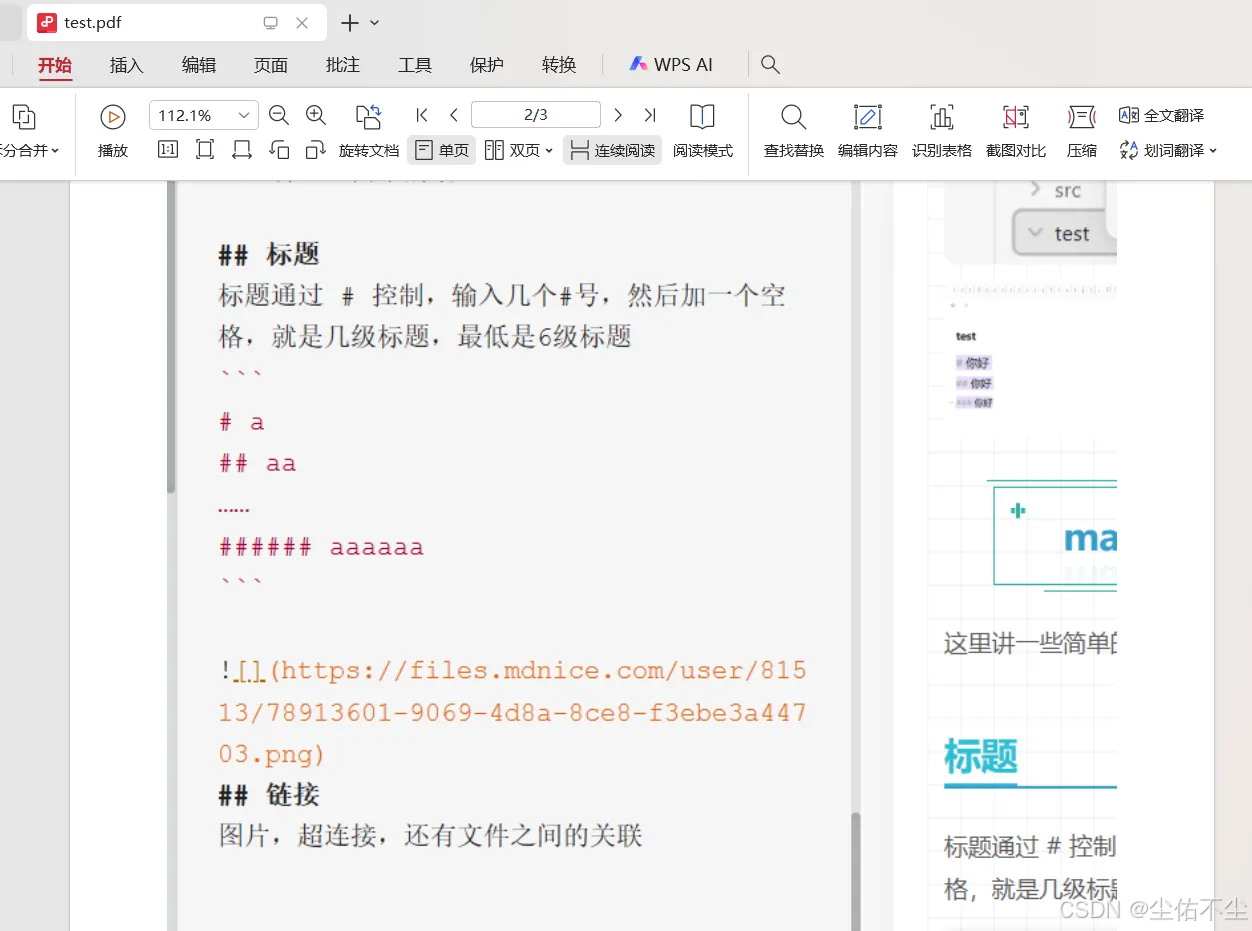Enable 双页 two-page view
Viewport: 1252px width, 931px height.
512,150
